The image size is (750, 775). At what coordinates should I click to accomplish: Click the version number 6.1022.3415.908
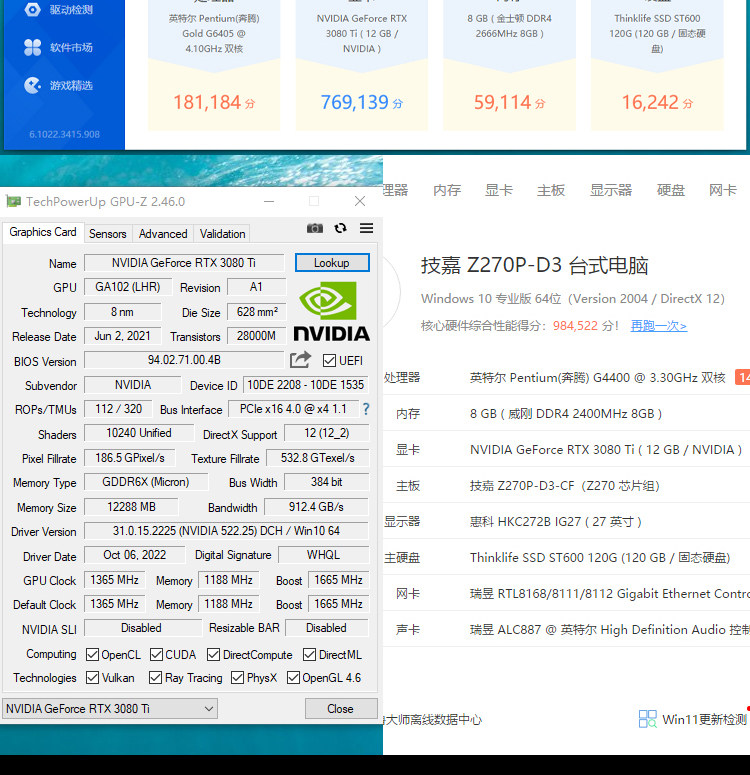[x=64, y=134]
